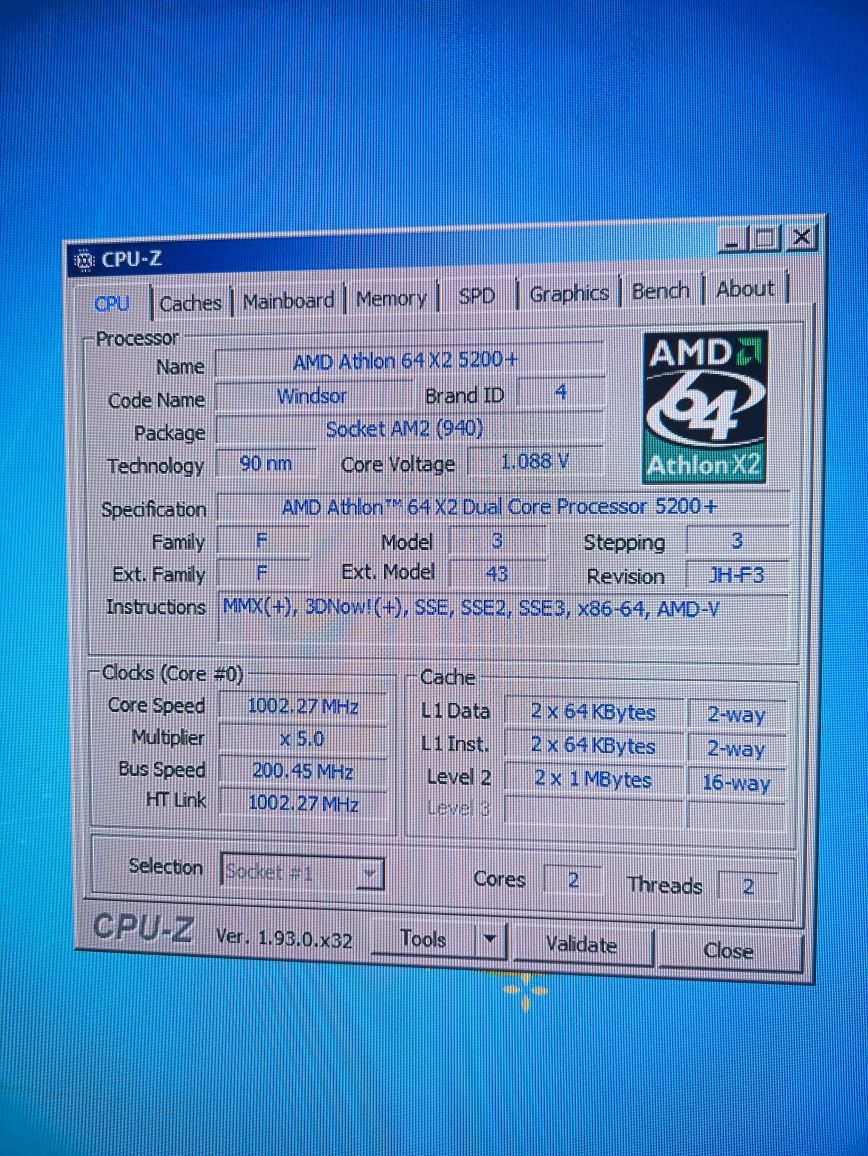Click the Brand ID value 4
The image size is (868, 1156).
click(560, 392)
